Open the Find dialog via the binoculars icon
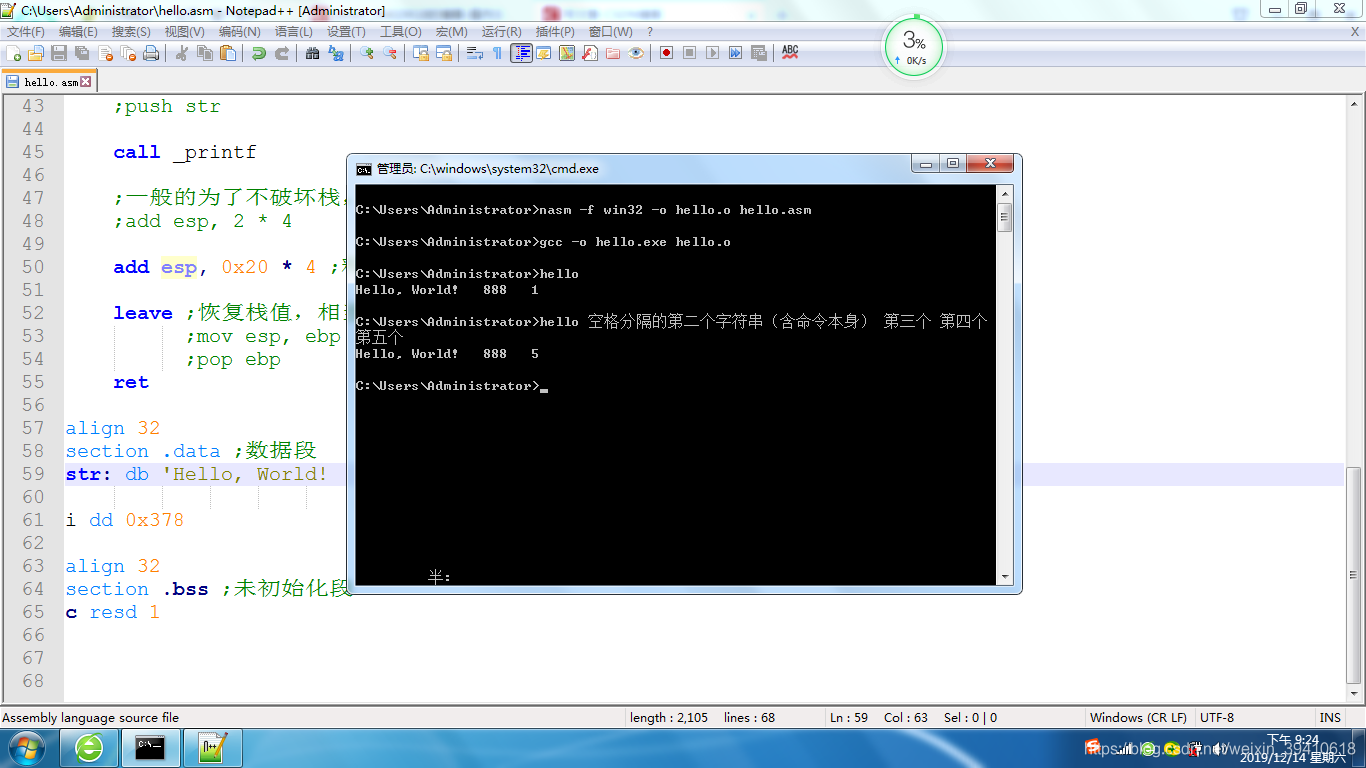The image size is (1366, 768). click(x=312, y=53)
